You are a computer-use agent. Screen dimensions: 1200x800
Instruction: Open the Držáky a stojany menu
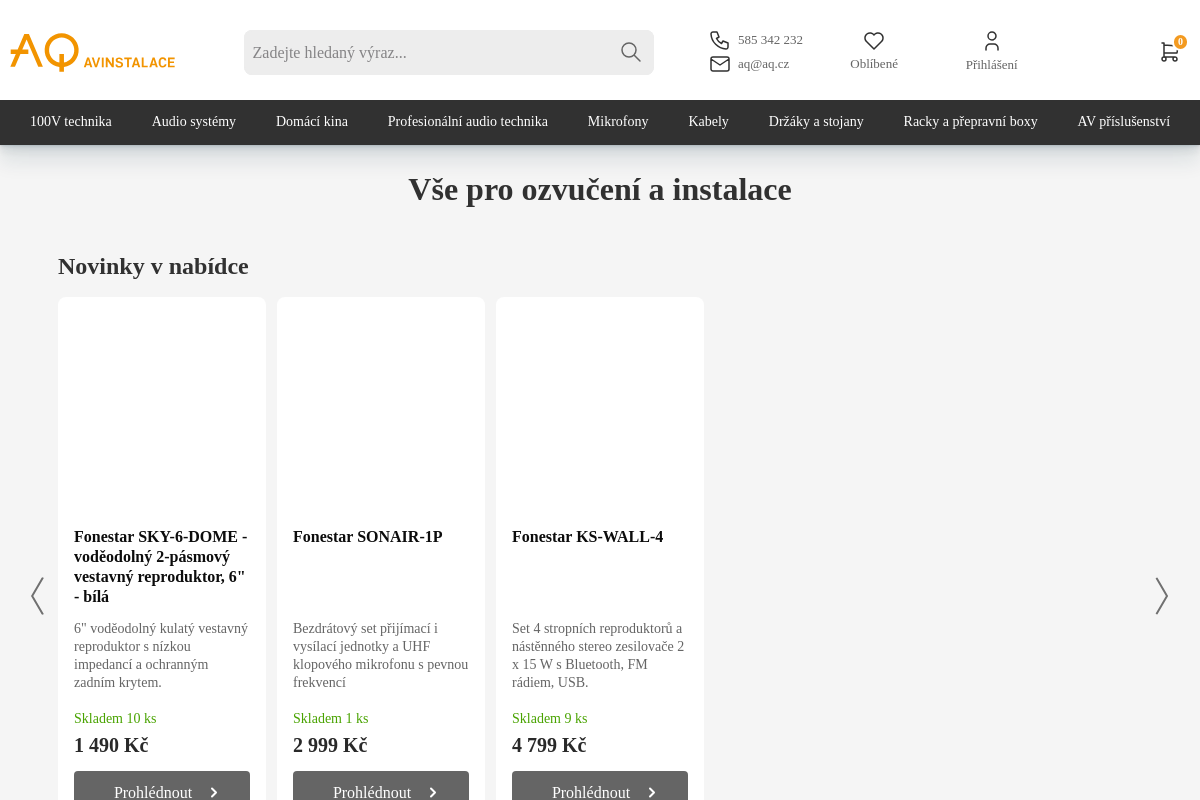point(816,122)
